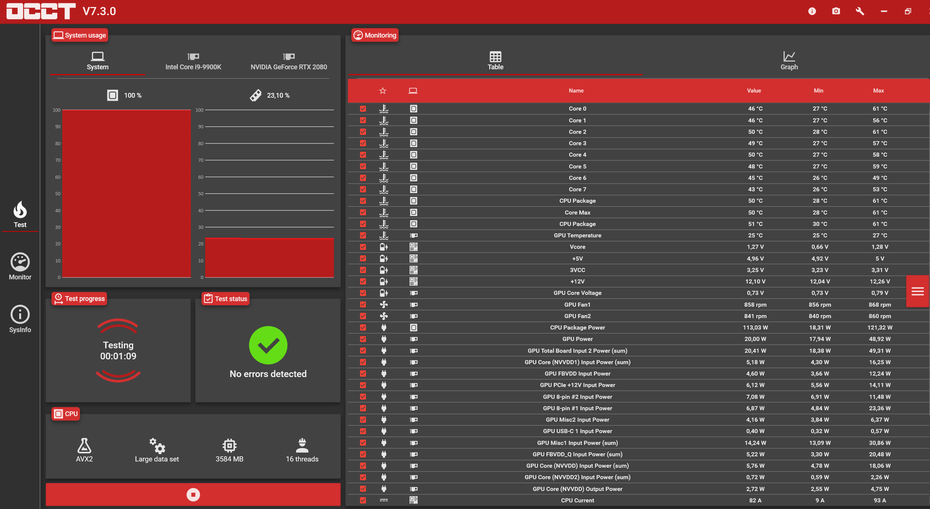Open the Monitor gauge in the sidebar
Image resolution: width=930 pixels, height=509 pixels.
click(x=20, y=266)
